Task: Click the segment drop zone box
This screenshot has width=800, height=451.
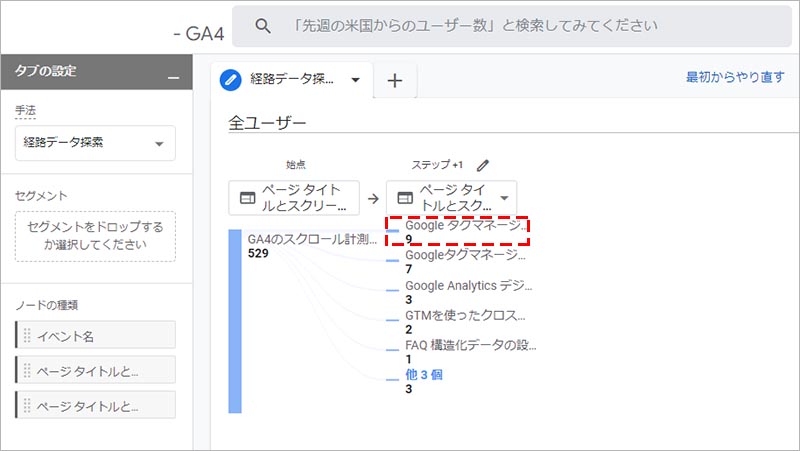Action: click(x=96, y=236)
